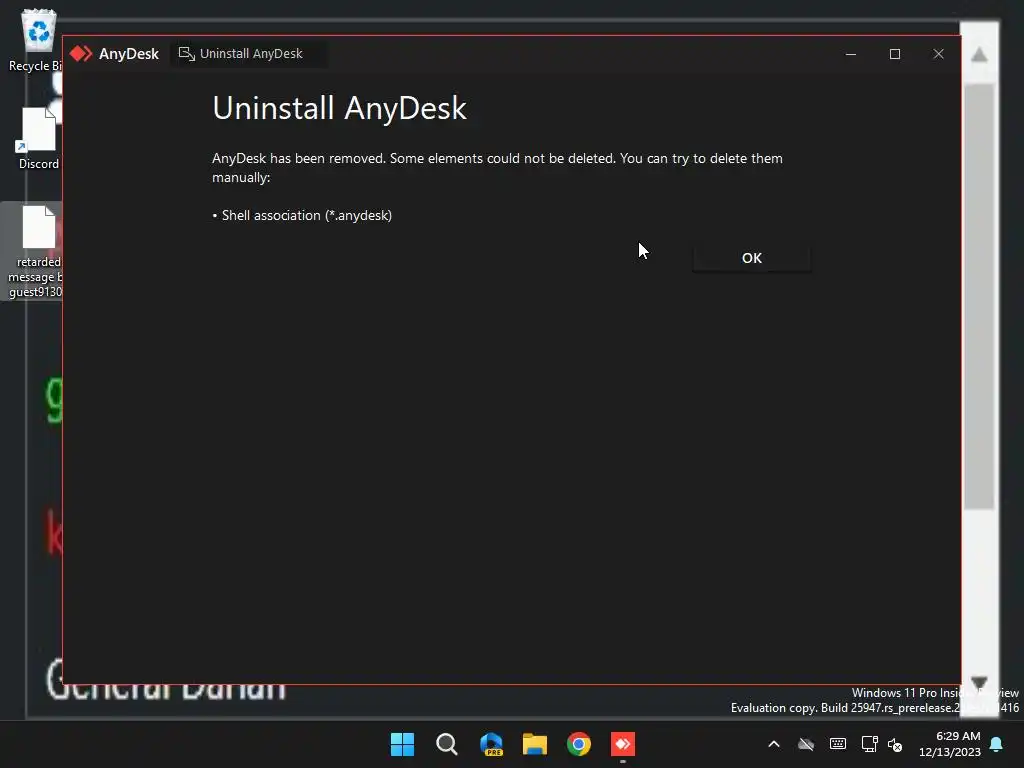Click the Shell association (*.anydesk) list item
Viewport: 1024px width, 768px height.
(302, 216)
